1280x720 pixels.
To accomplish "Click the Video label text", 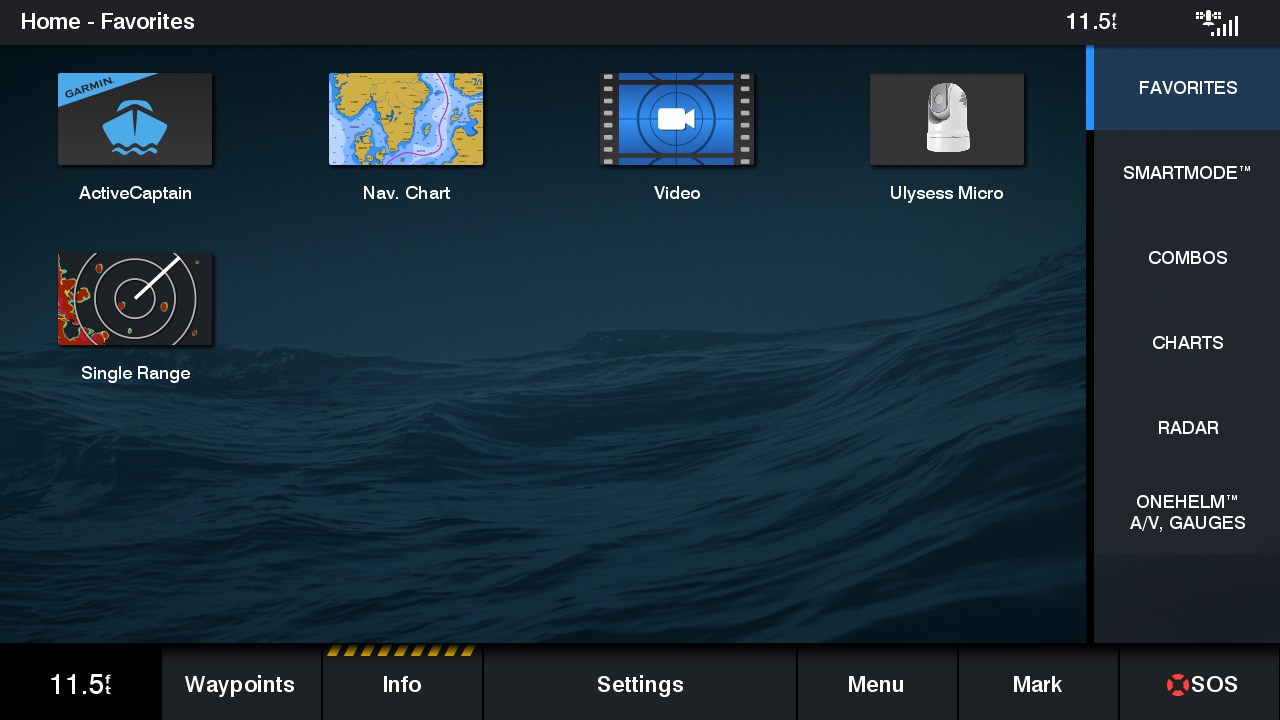I will click(x=677, y=193).
